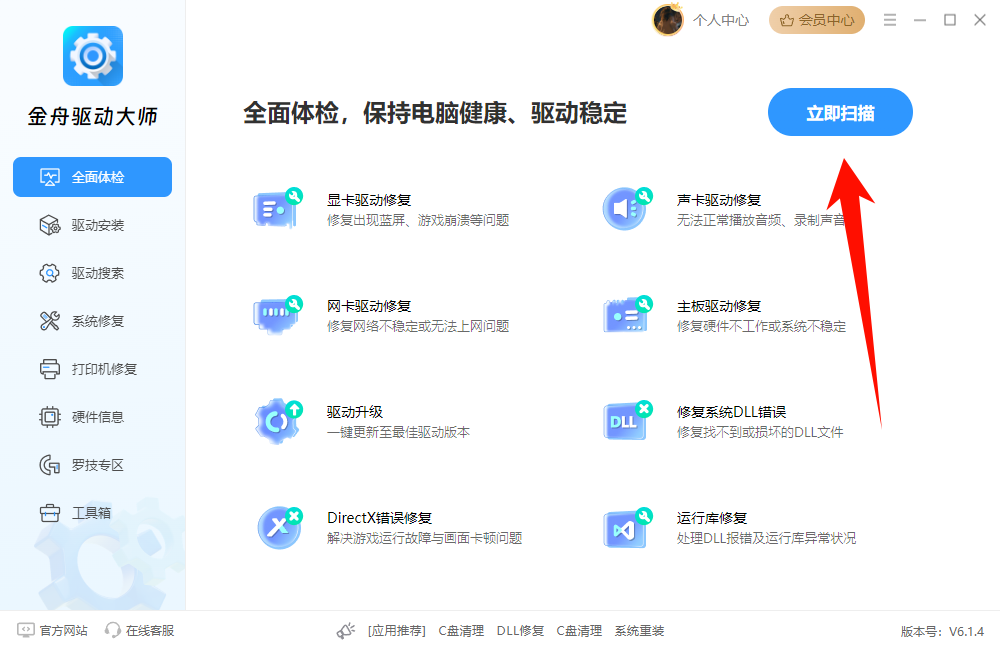Viewport: 1000px width, 650px height.
Task: Click 修复出现蓝屏、游戏崩溃等问题 description
Action: [x=418, y=220]
